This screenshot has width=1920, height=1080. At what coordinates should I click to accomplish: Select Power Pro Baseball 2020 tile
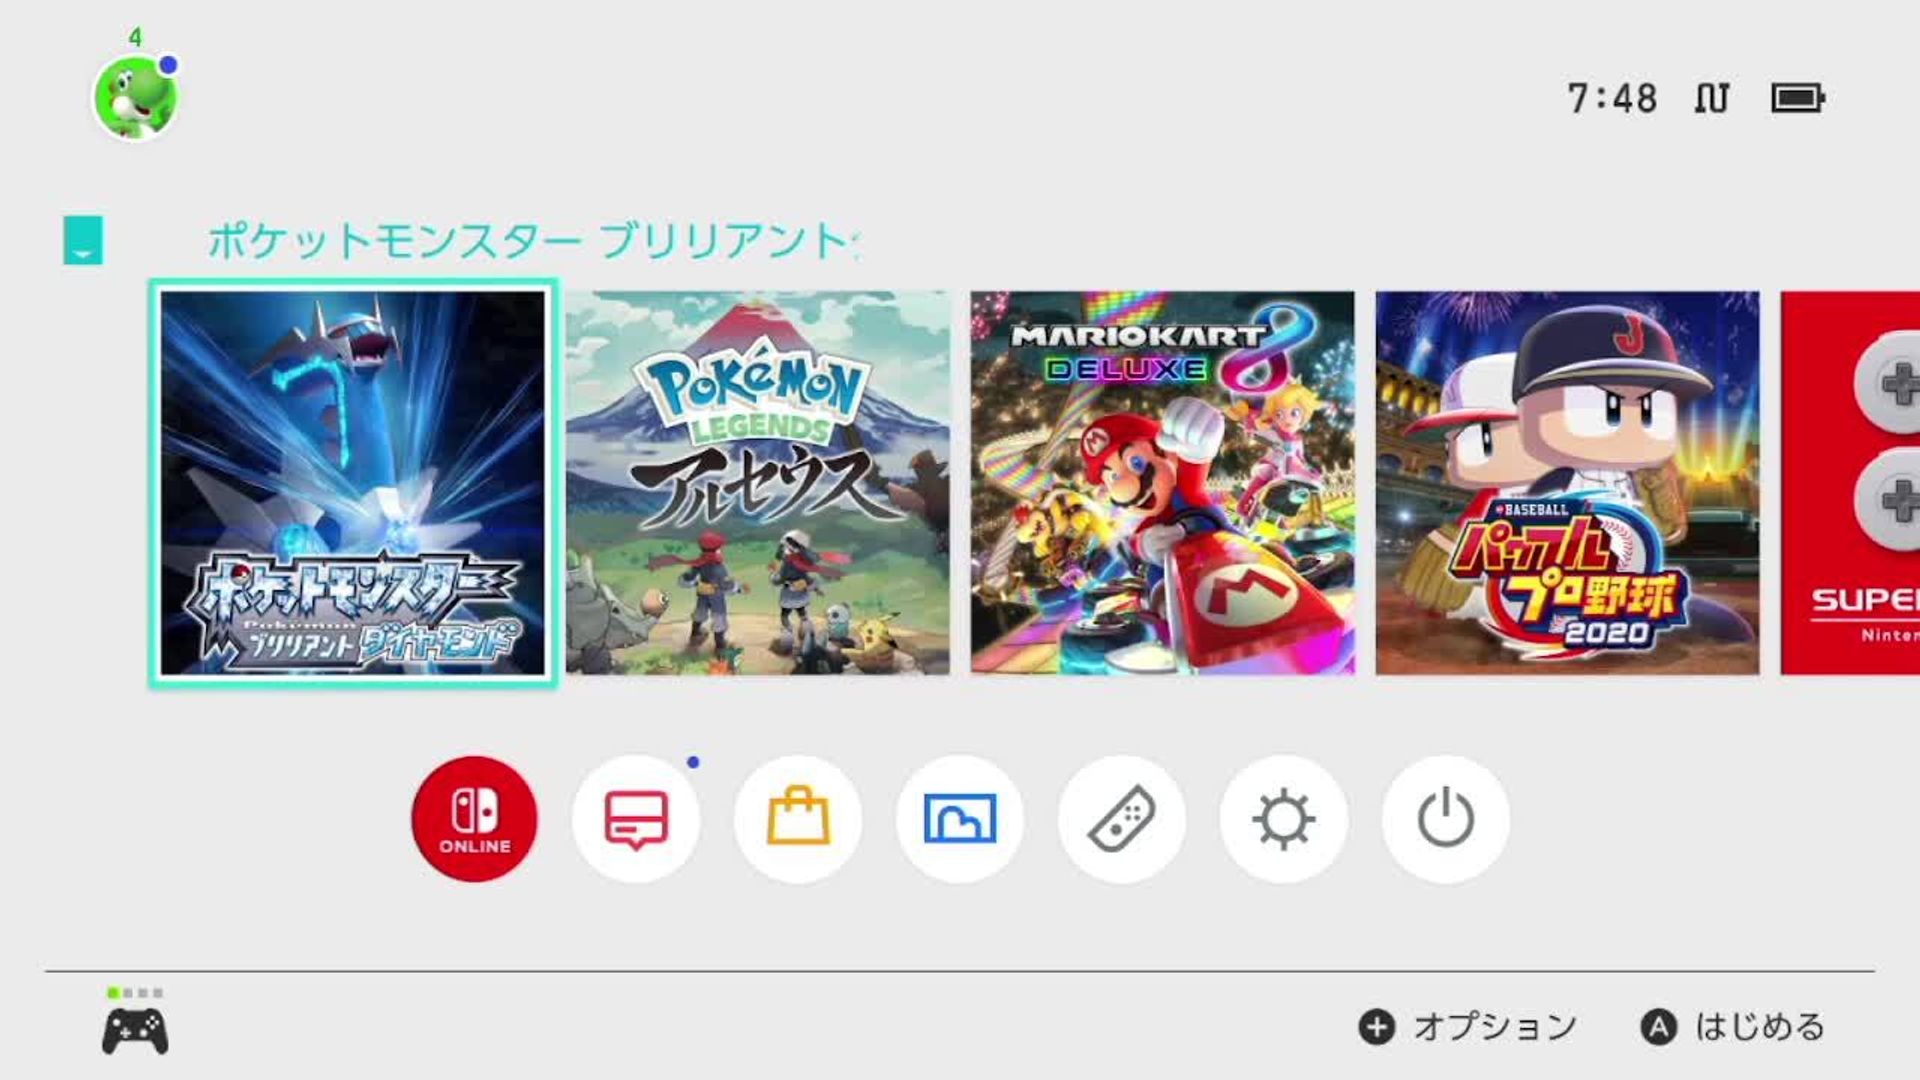pos(1568,483)
